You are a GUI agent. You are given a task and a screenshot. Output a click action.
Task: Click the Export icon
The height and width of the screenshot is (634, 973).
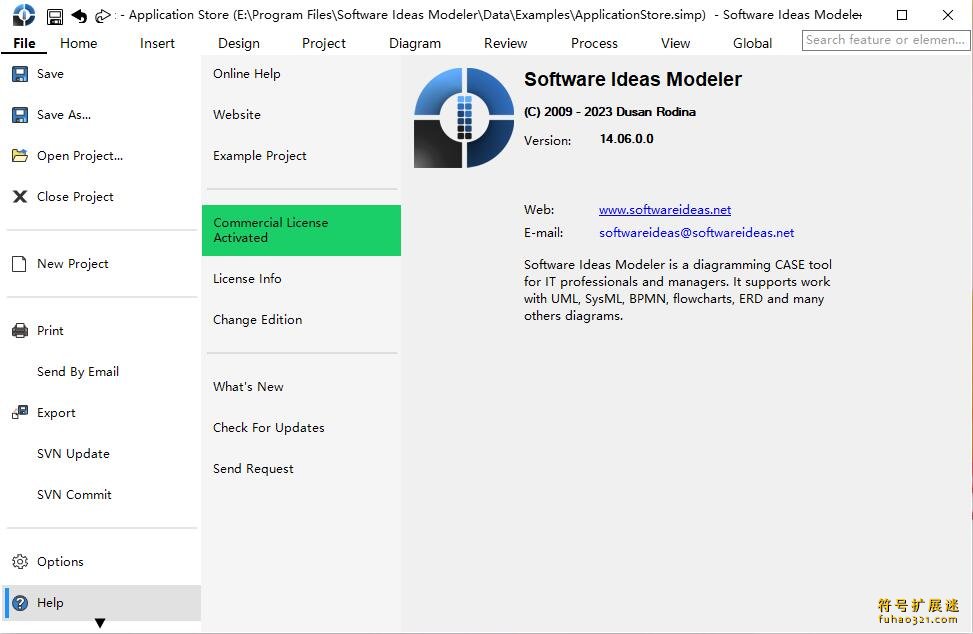[x=20, y=412]
